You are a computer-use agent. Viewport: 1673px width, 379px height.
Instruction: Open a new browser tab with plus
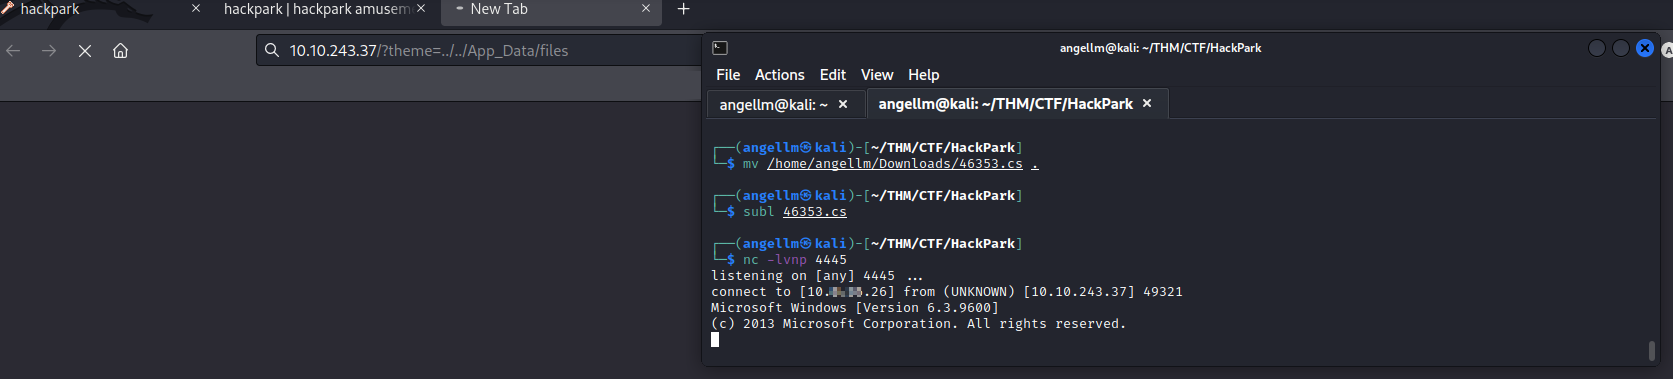684,9
